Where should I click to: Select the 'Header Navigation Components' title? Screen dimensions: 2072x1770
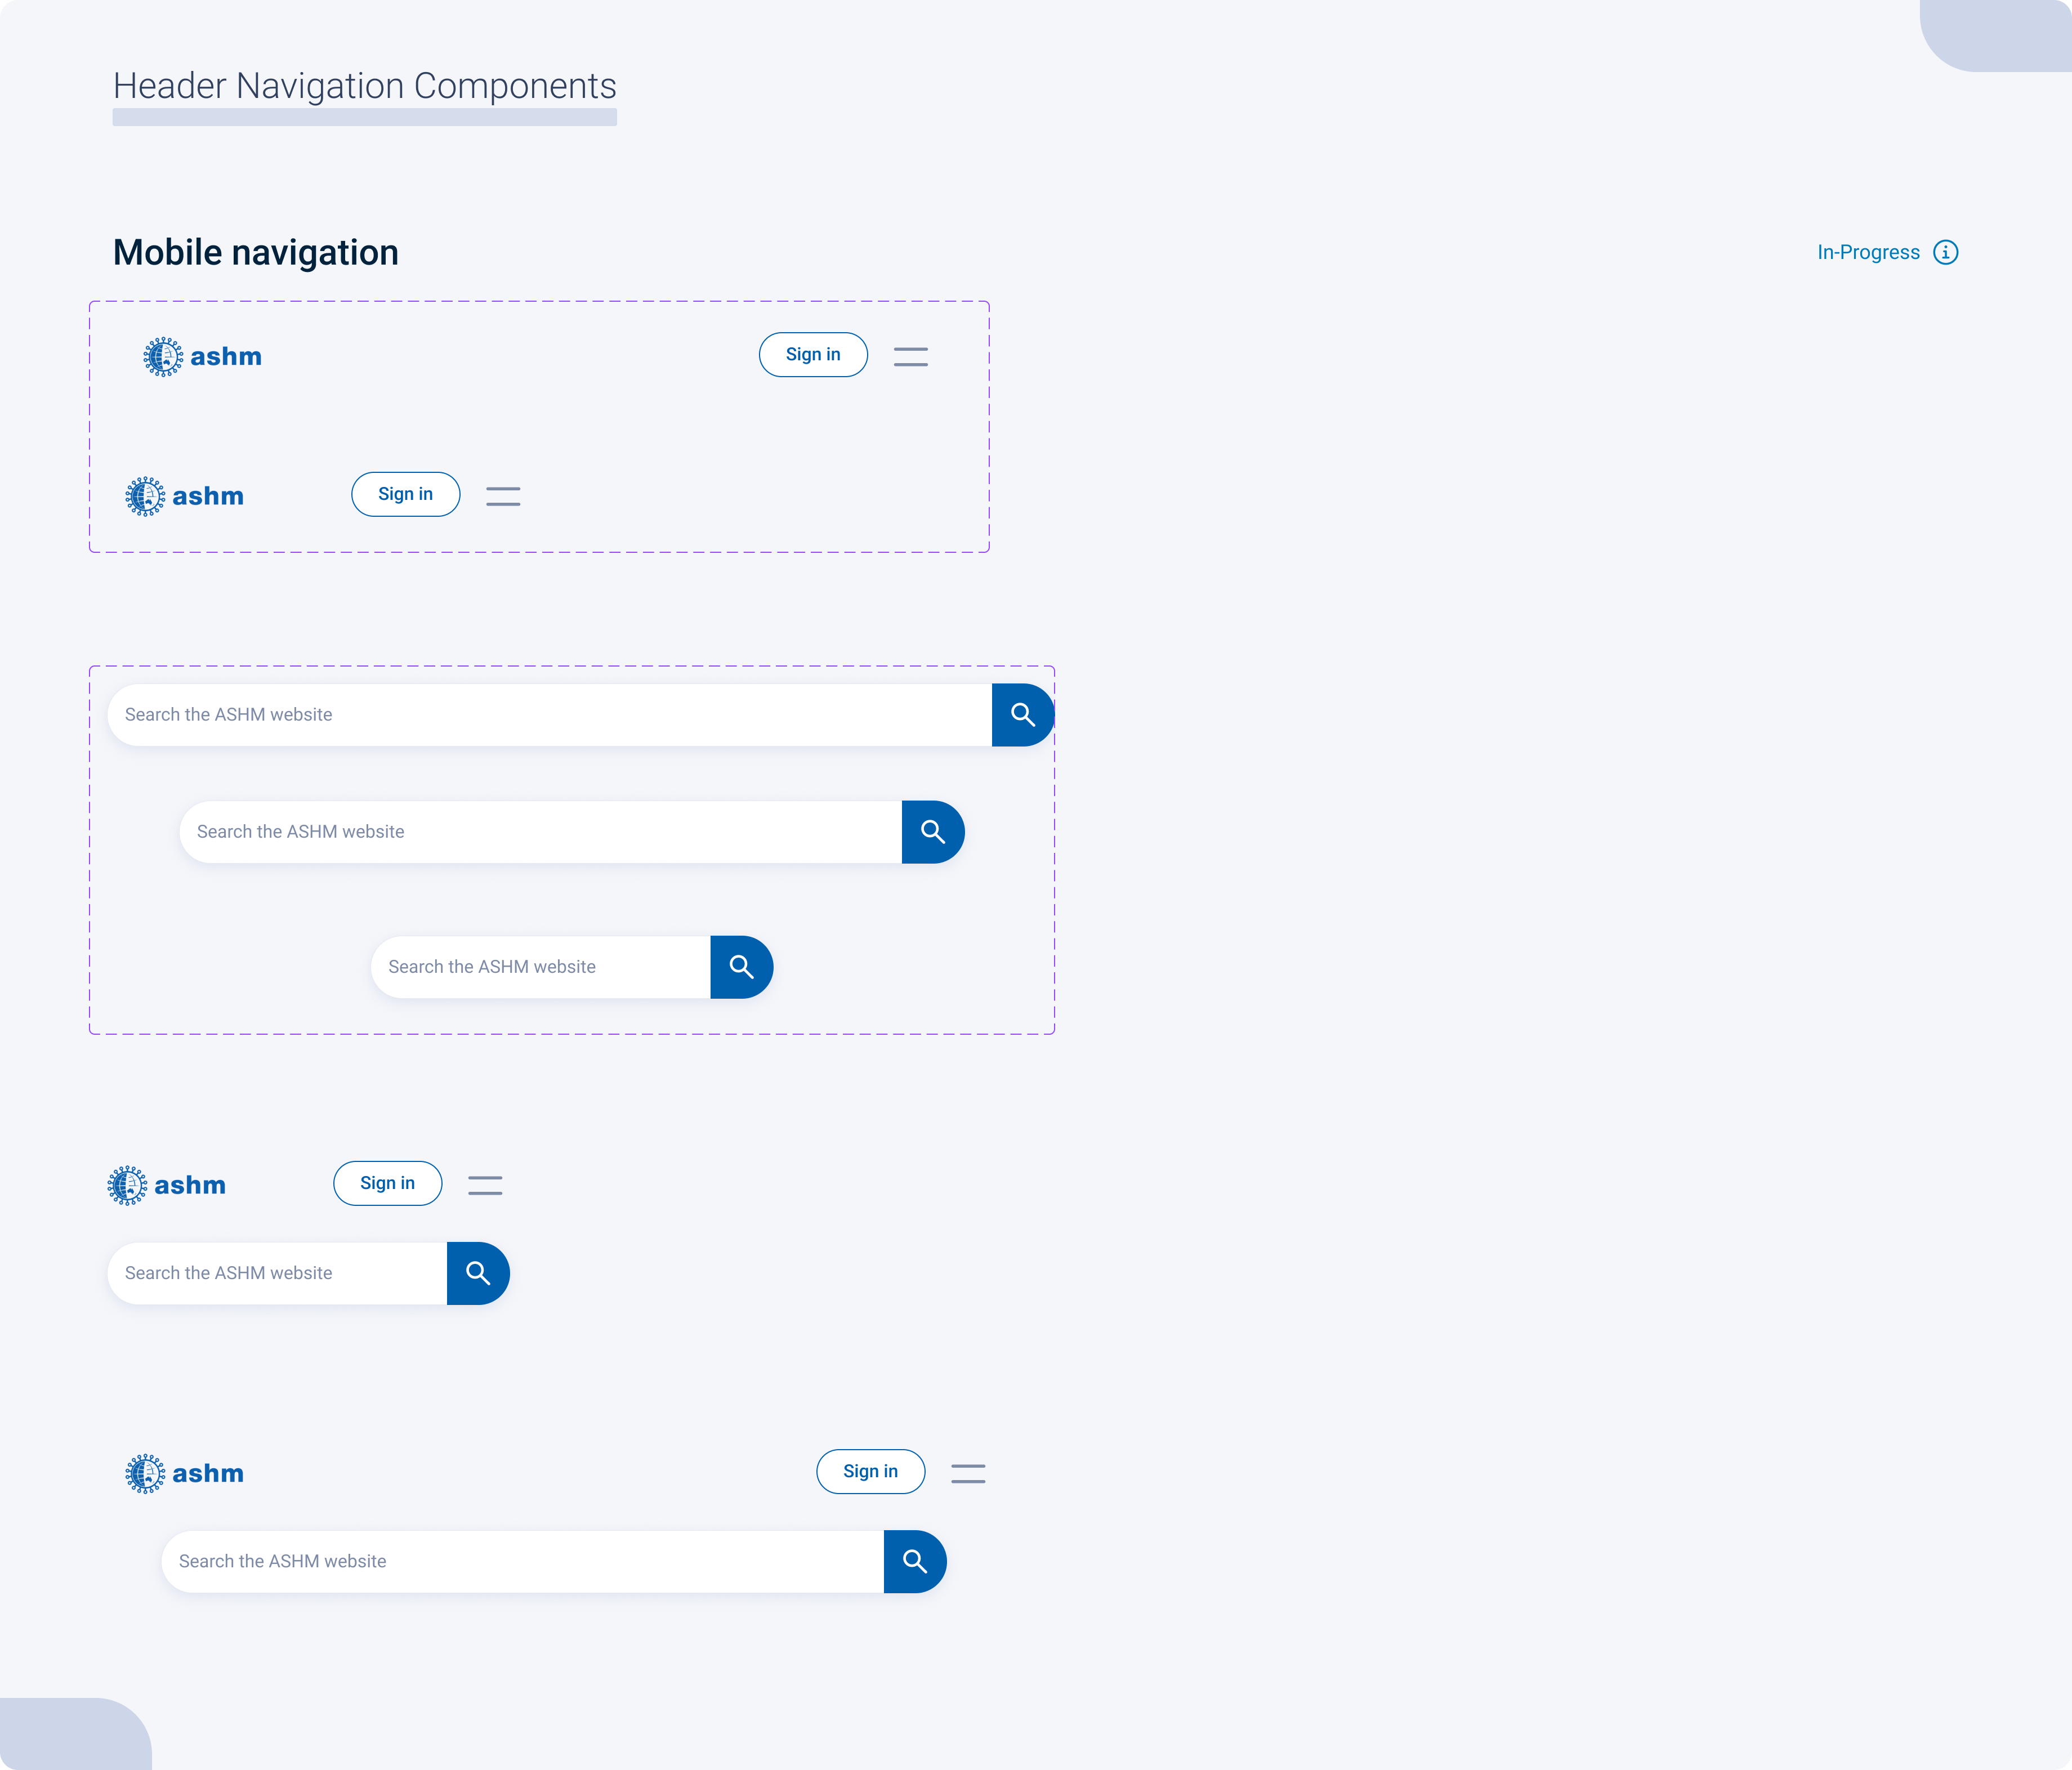tap(364, 86)
